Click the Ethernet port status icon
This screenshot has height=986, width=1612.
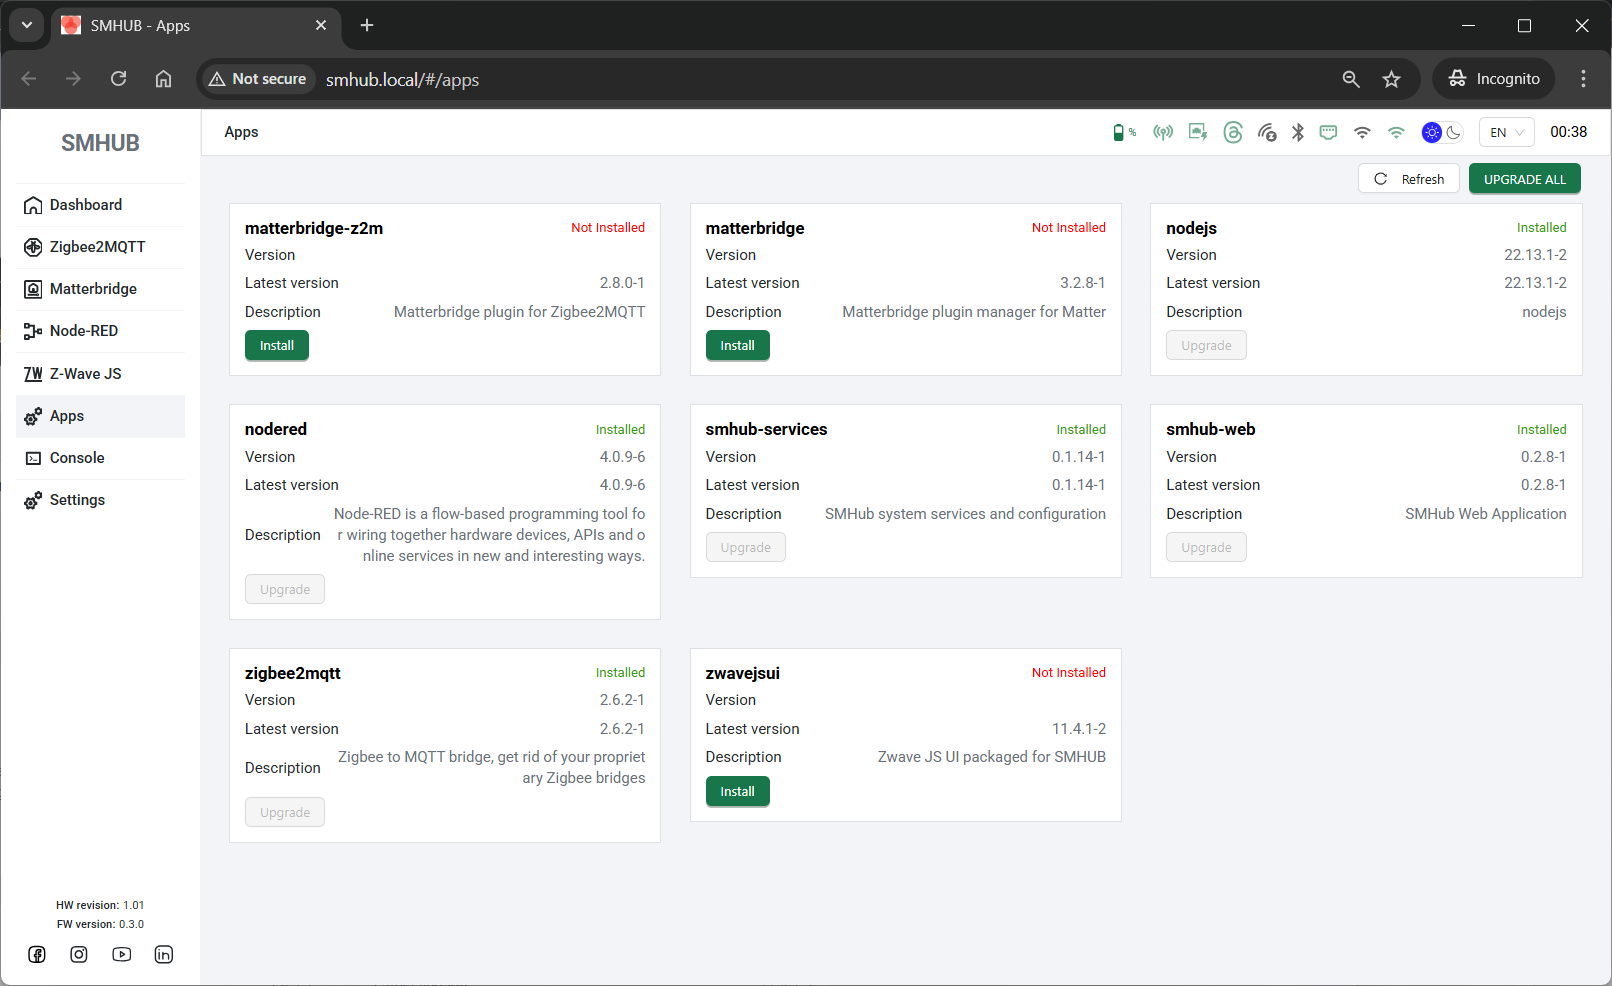(x=1328, y=132)
